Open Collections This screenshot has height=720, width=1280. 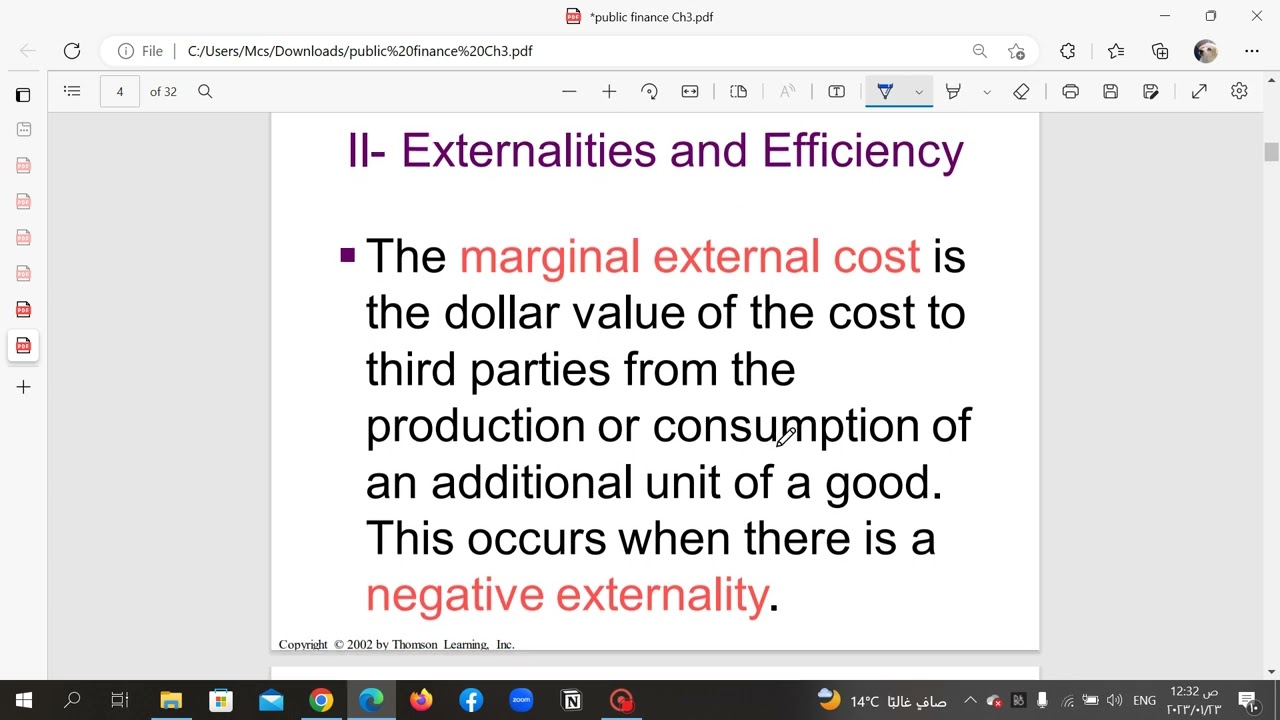[x=1160, y=51]
